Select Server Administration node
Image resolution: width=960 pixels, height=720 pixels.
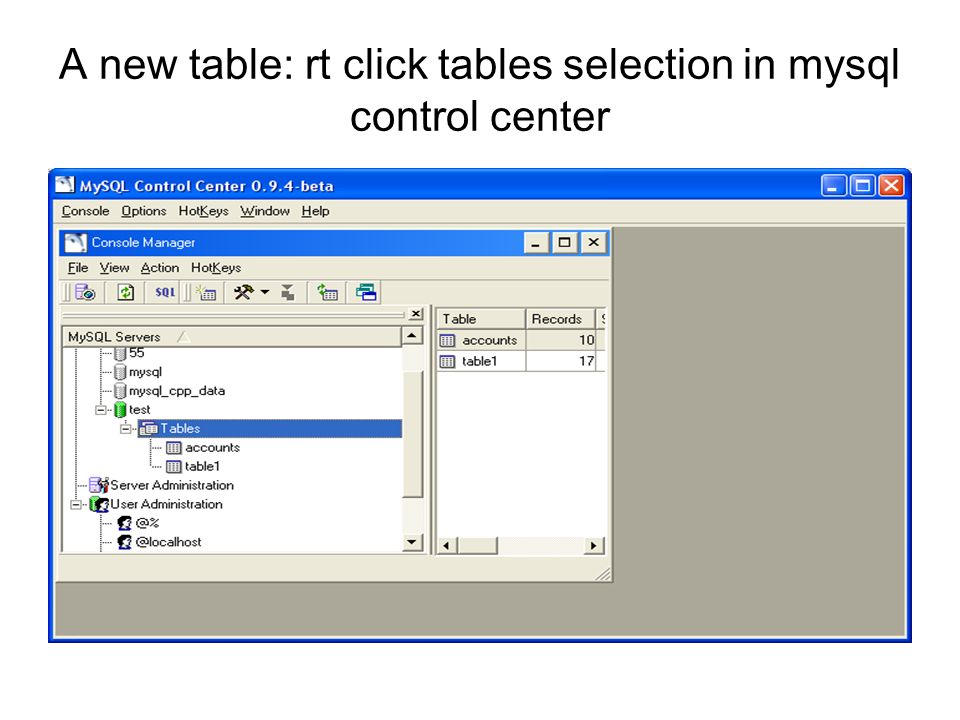[x=172, y=486]
